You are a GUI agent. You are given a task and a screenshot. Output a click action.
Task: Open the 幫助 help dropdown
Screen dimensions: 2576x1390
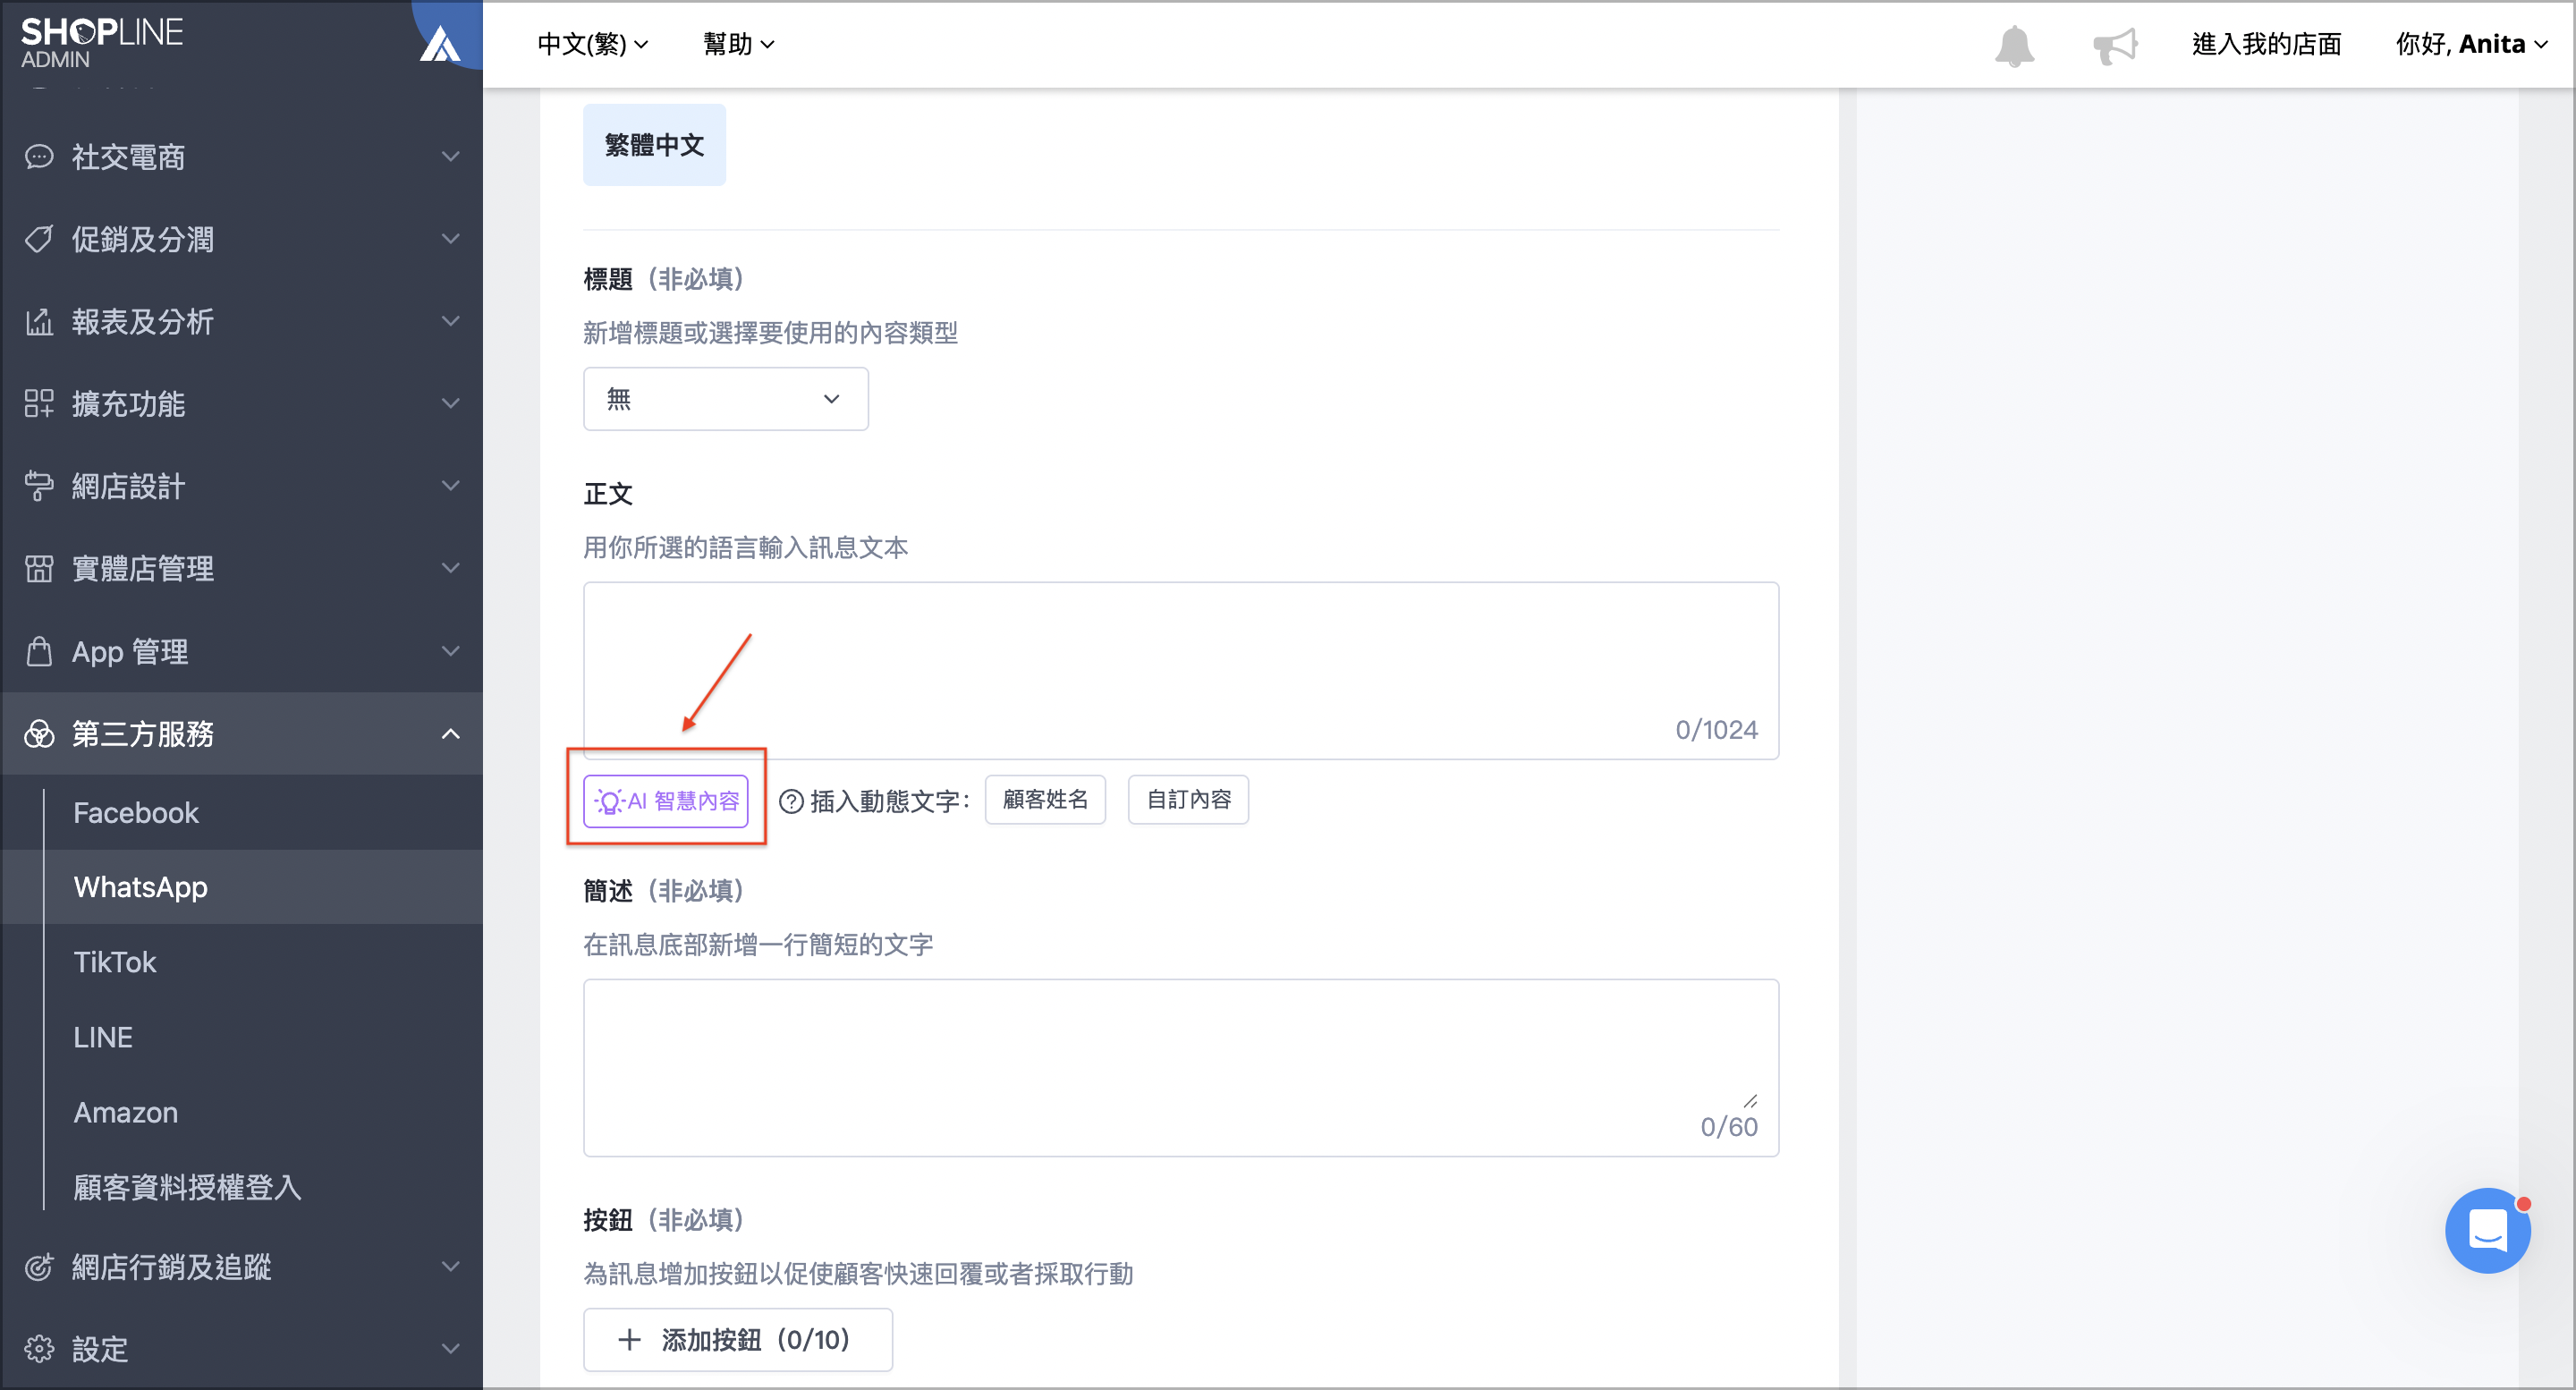point(738,44)
